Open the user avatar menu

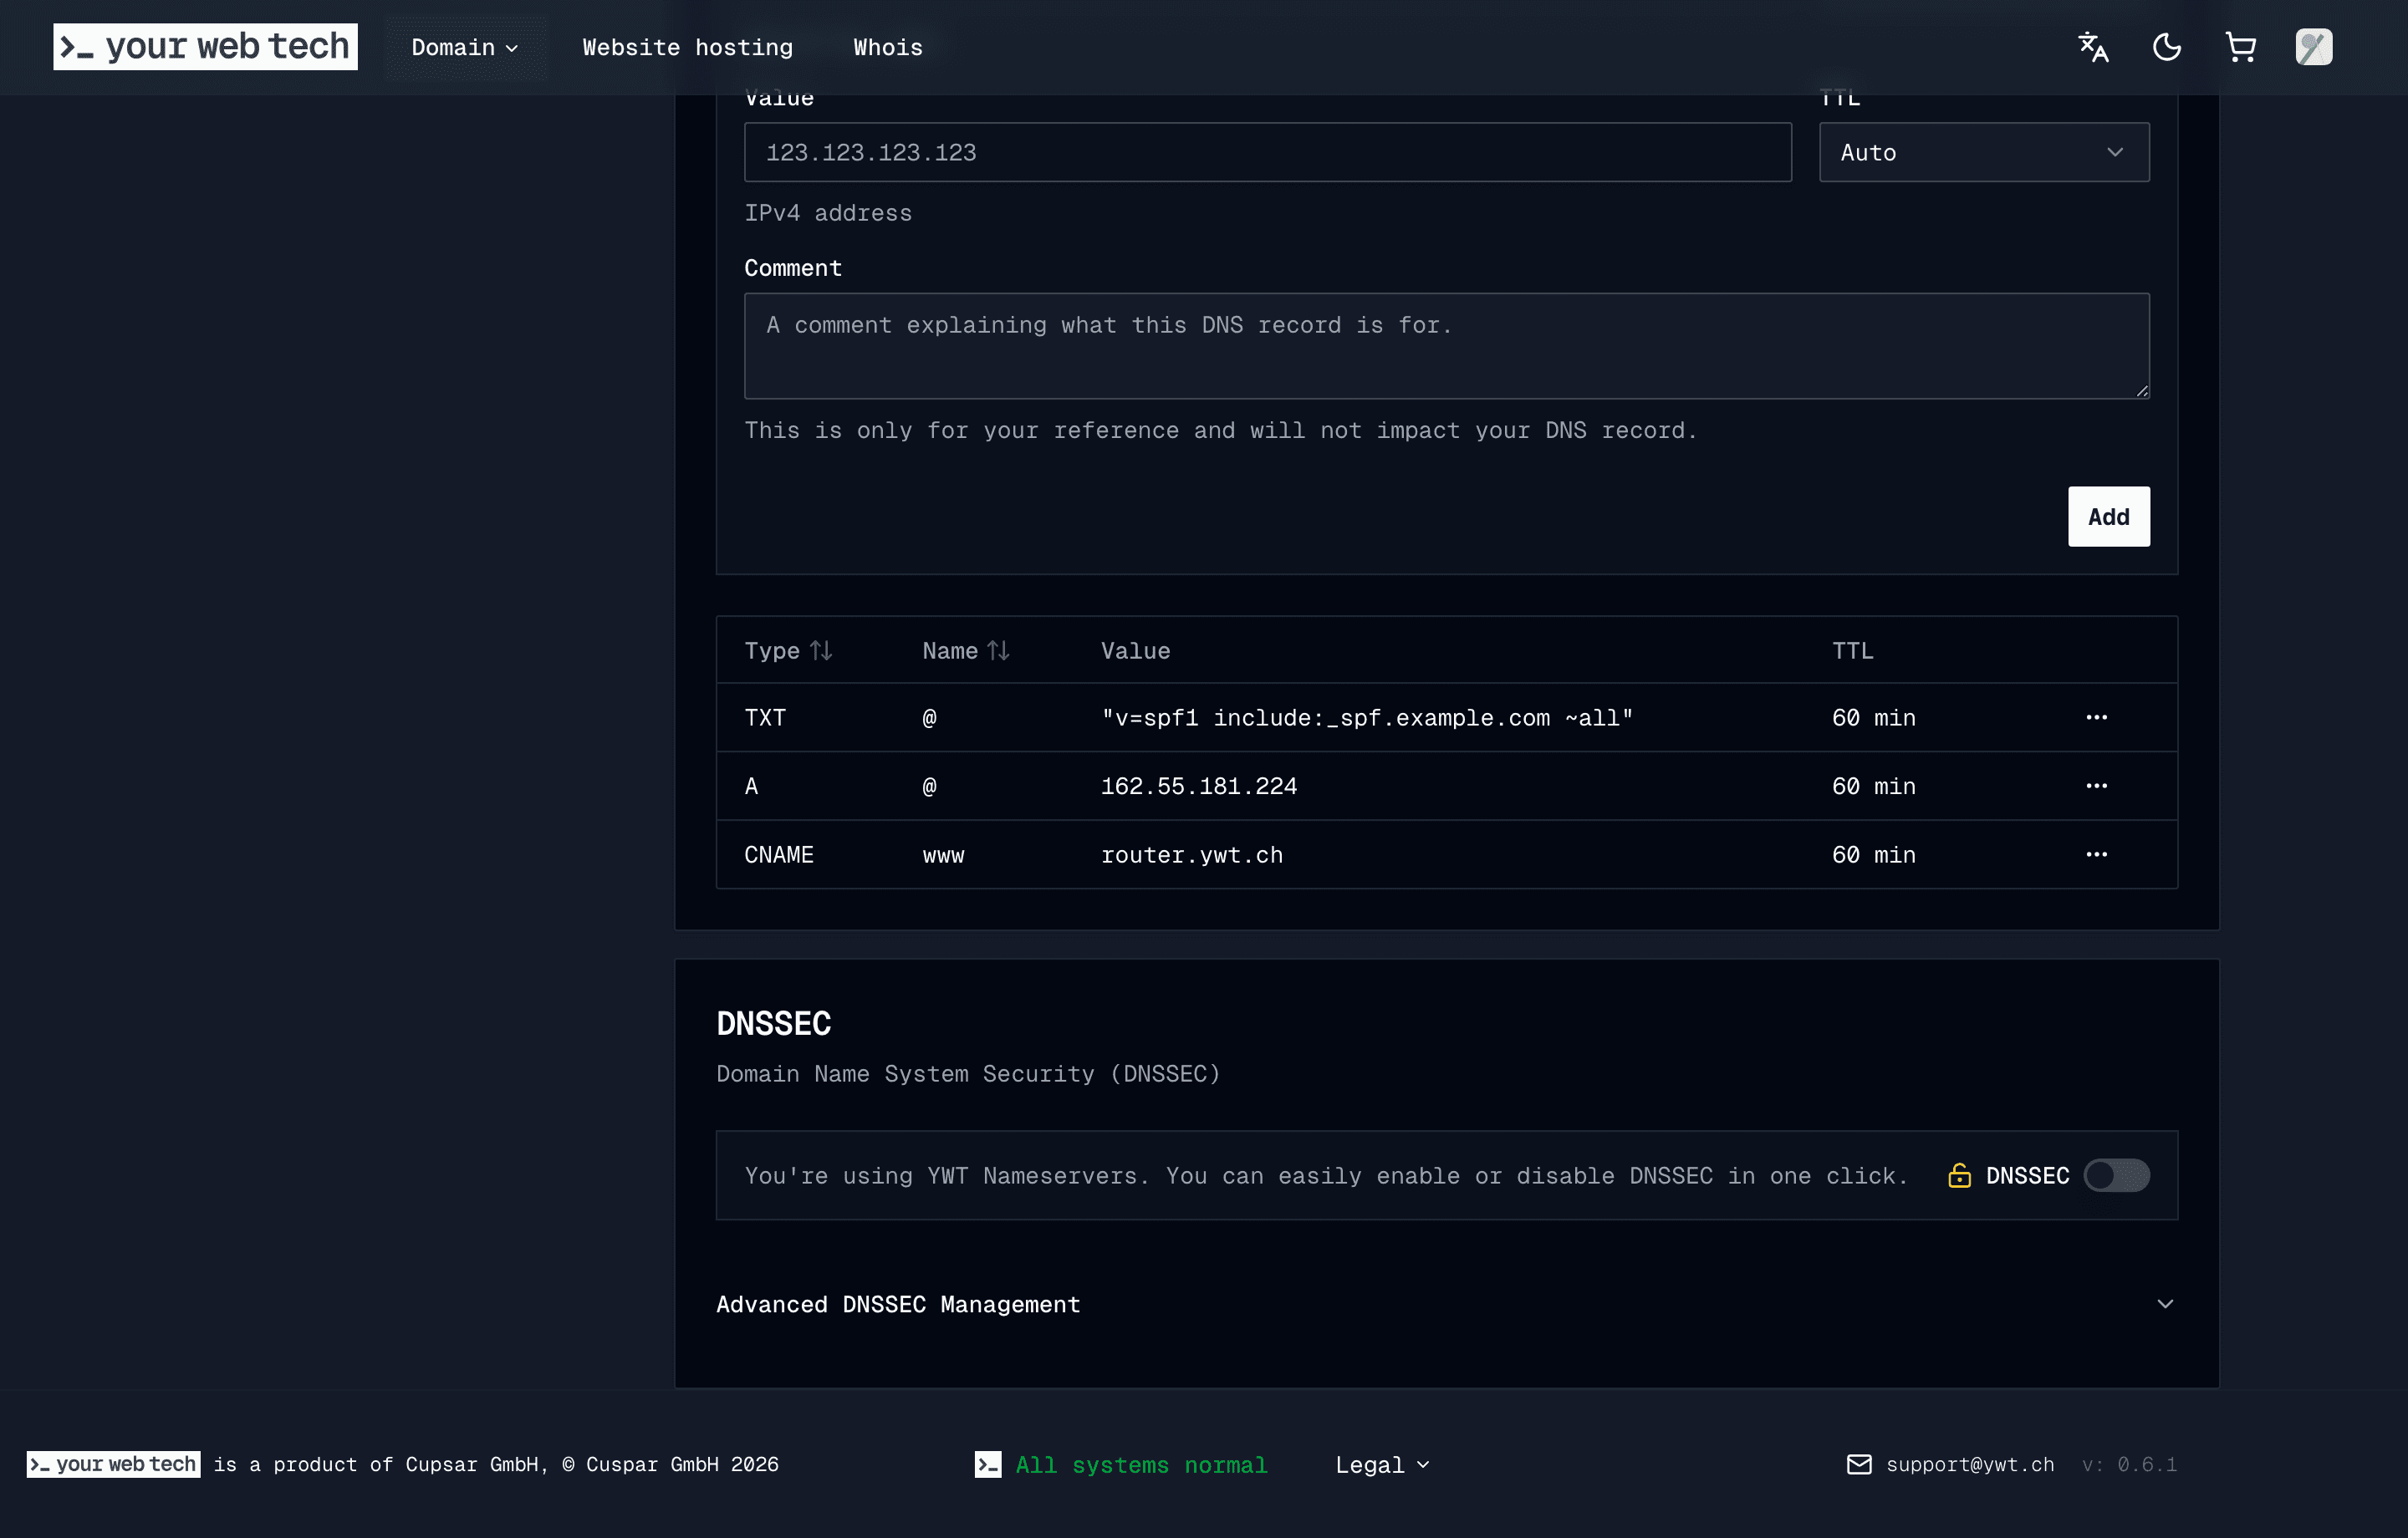2314,47
